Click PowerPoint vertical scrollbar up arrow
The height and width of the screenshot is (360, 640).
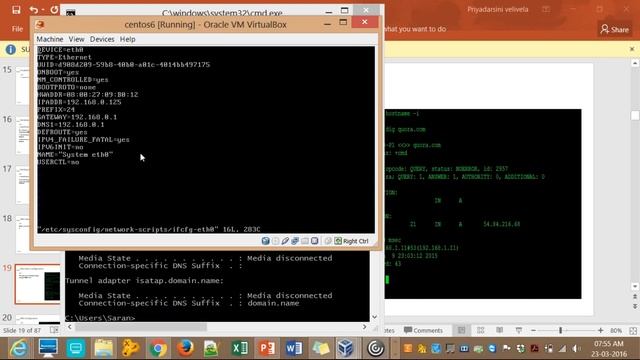pyautogui.click(x=635, y=63)
